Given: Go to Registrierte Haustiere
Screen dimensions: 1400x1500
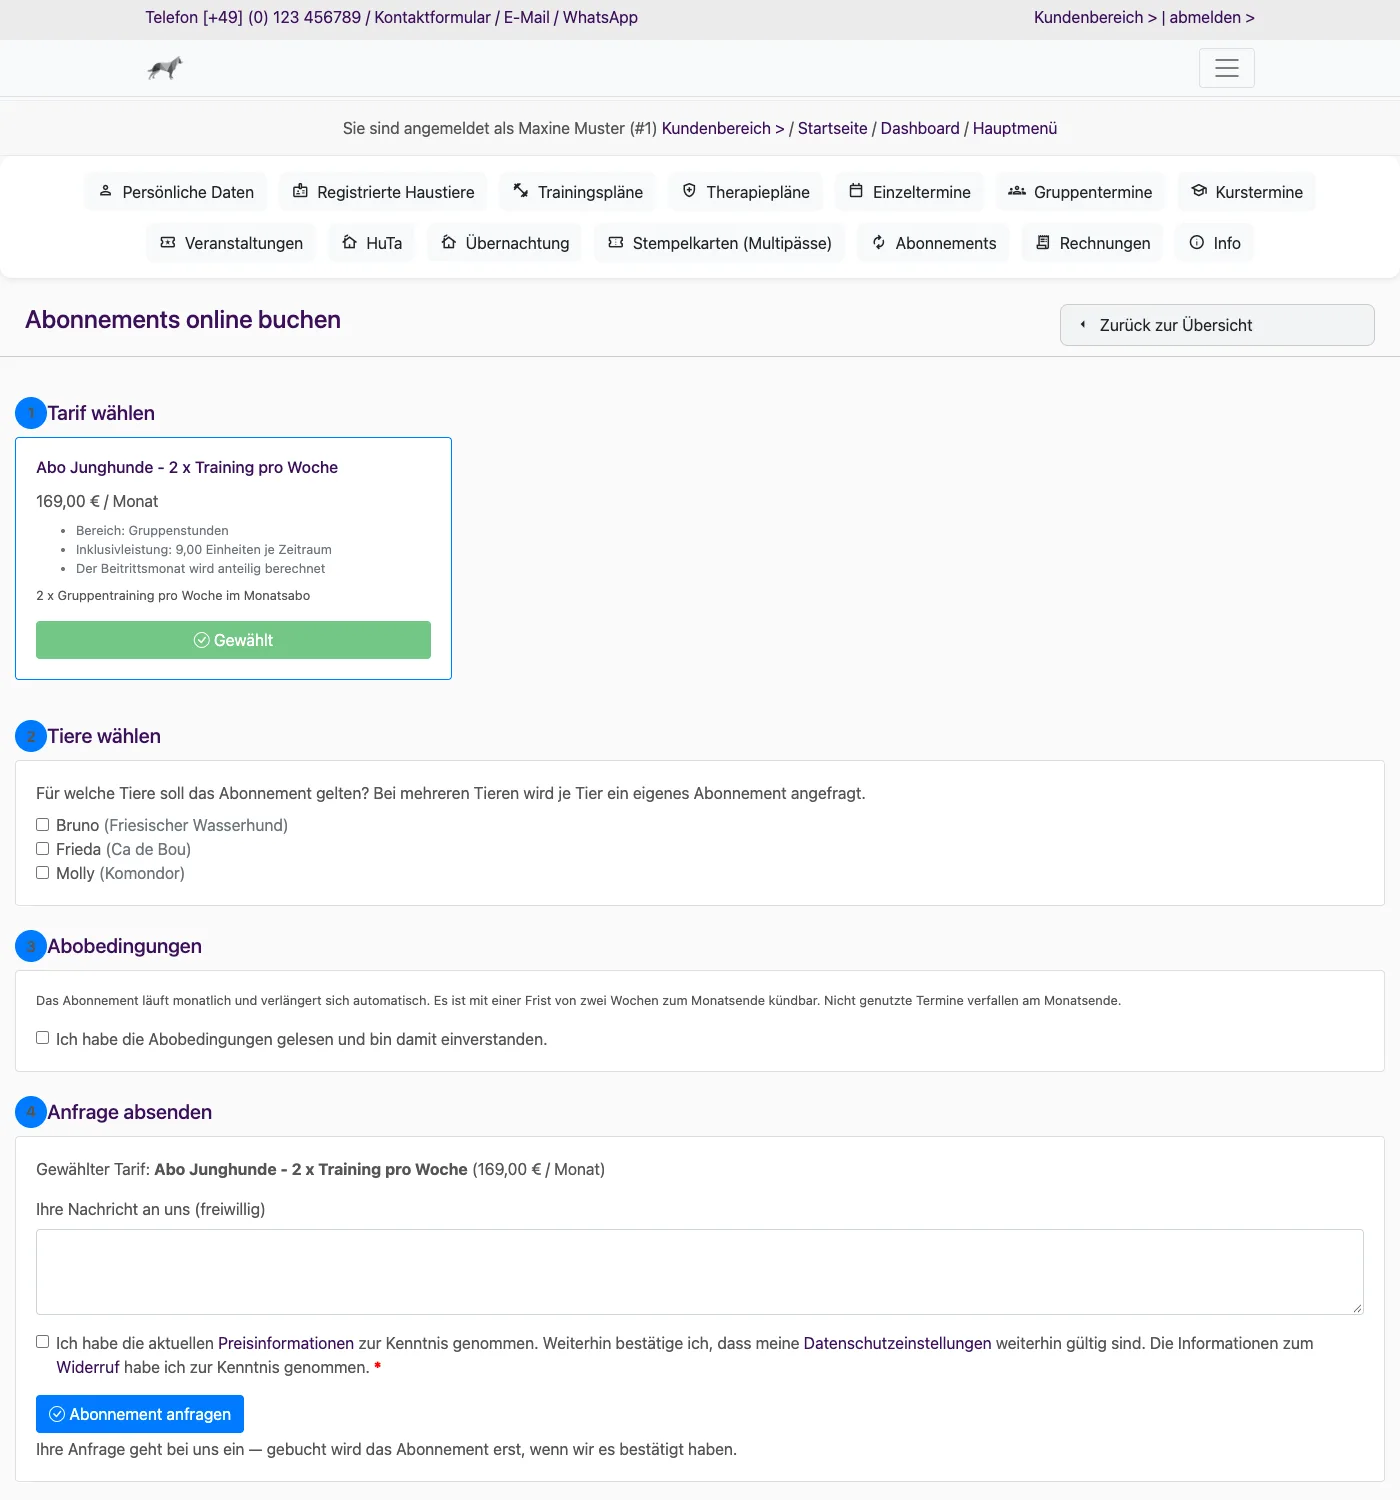Looking at the screenshot, I should [384, 192].
